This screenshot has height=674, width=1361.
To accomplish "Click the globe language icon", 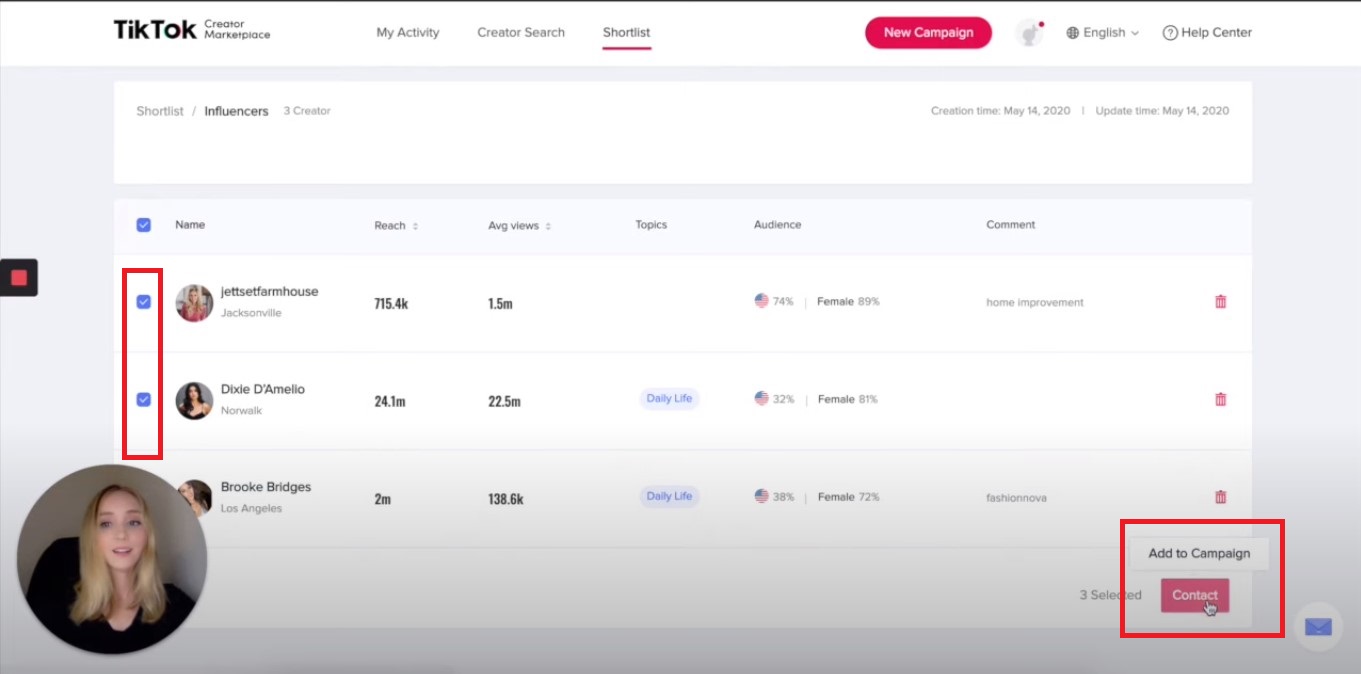I will (x=1073, y=33).
